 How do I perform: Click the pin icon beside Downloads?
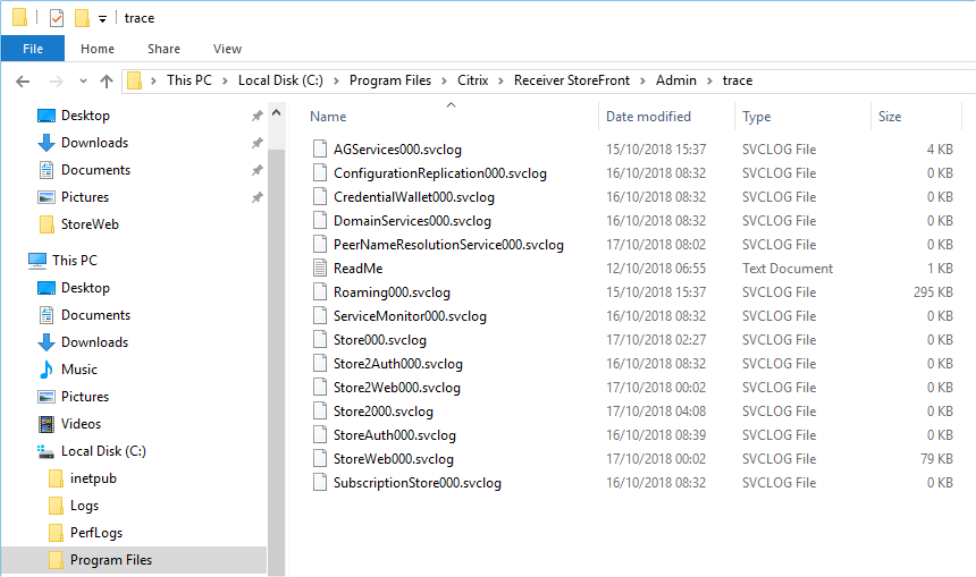point(257,143)
